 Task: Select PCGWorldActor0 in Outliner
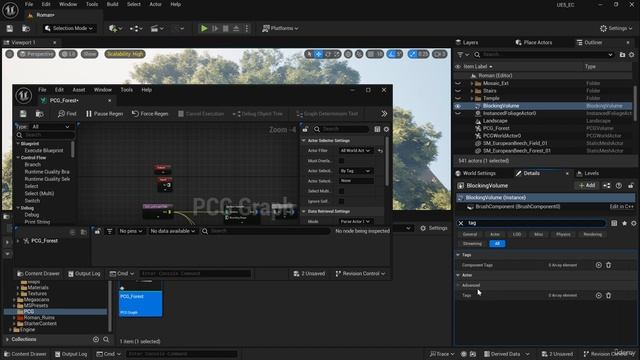pos(502,136)
